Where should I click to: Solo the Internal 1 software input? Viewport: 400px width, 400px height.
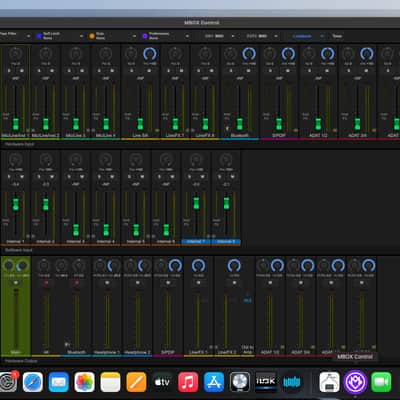tap(9, 177)
